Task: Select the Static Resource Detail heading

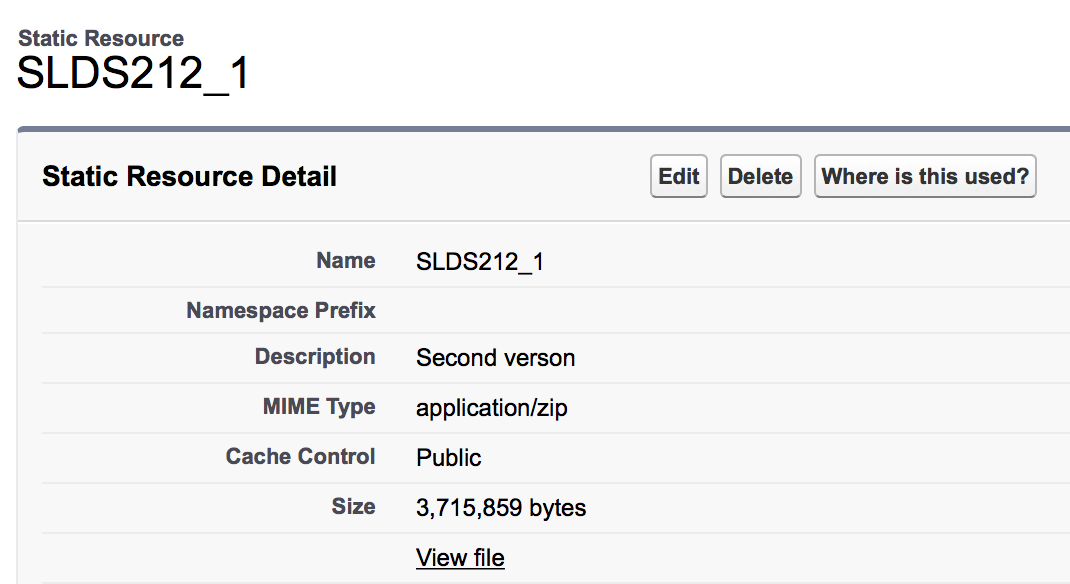Action: tap(189, 177)
